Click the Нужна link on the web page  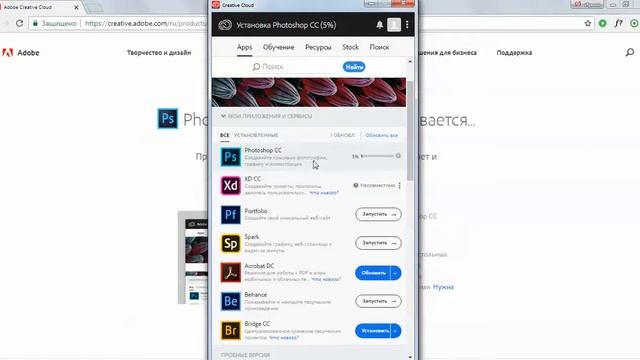point(443,287)
